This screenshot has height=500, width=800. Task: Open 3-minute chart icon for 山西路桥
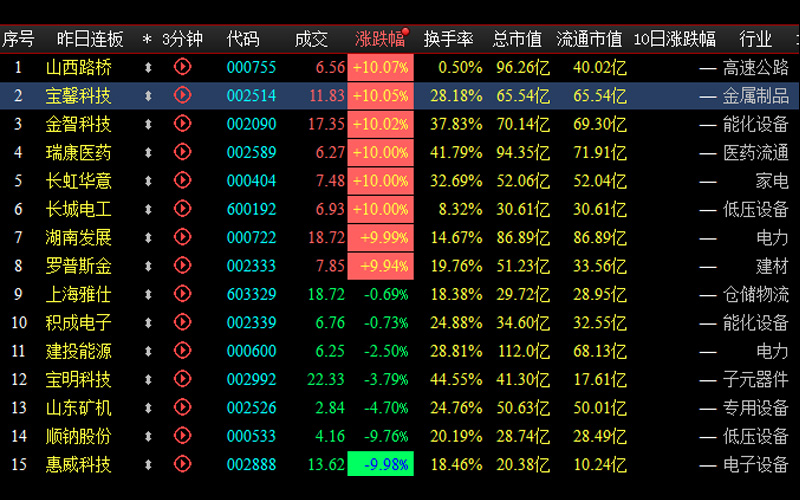click(182, 67)
